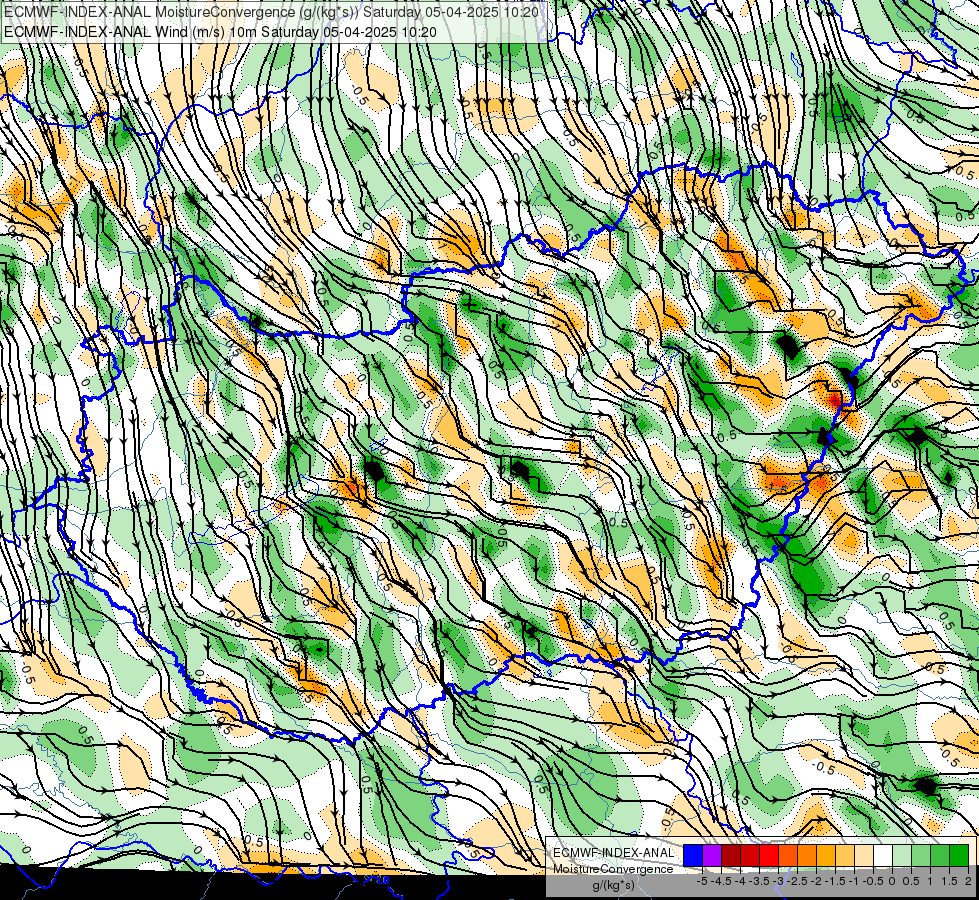979x900 pixels.
Task: Click the legend swatch between -2.5 and -2
Action: coord(807,855)
